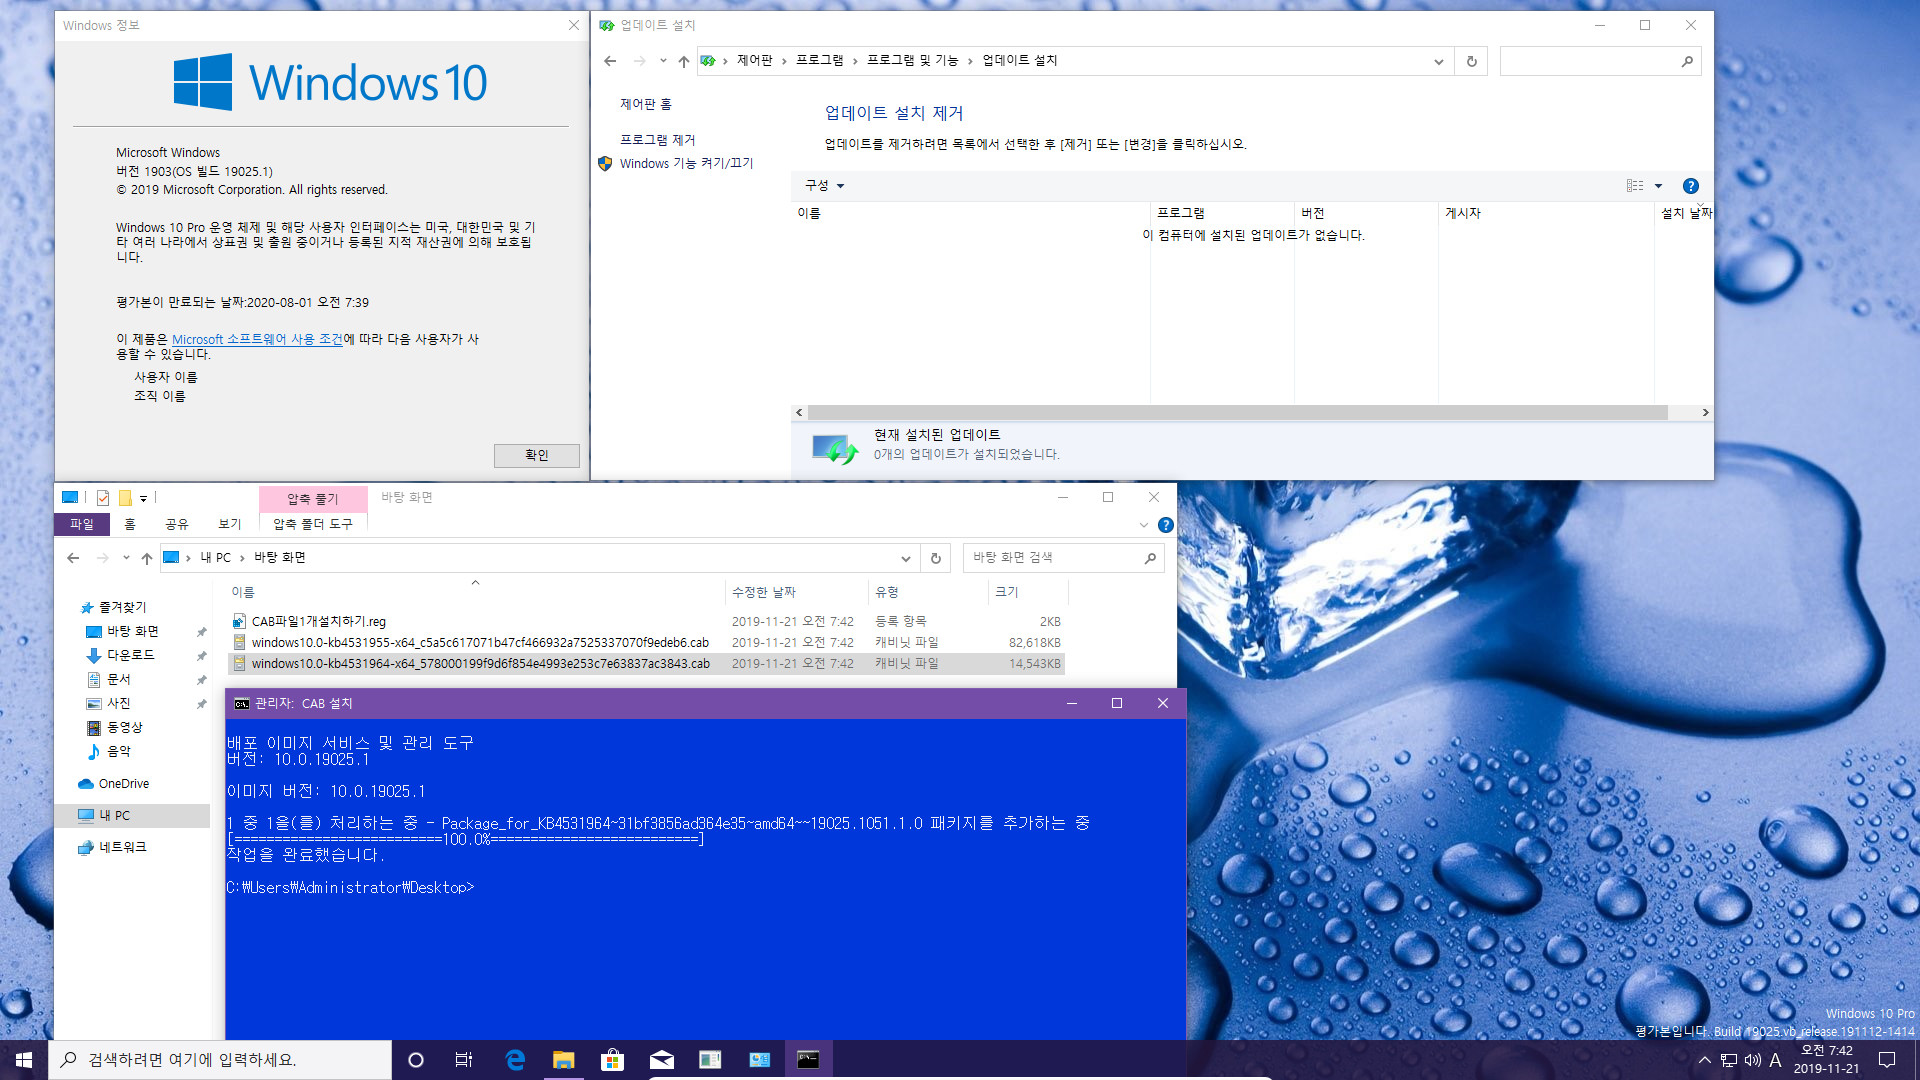This screenshot has height=1080, width=1920.
Task: Select the CAB파일1개설치하기.reg file
Action: coord(319,622)
